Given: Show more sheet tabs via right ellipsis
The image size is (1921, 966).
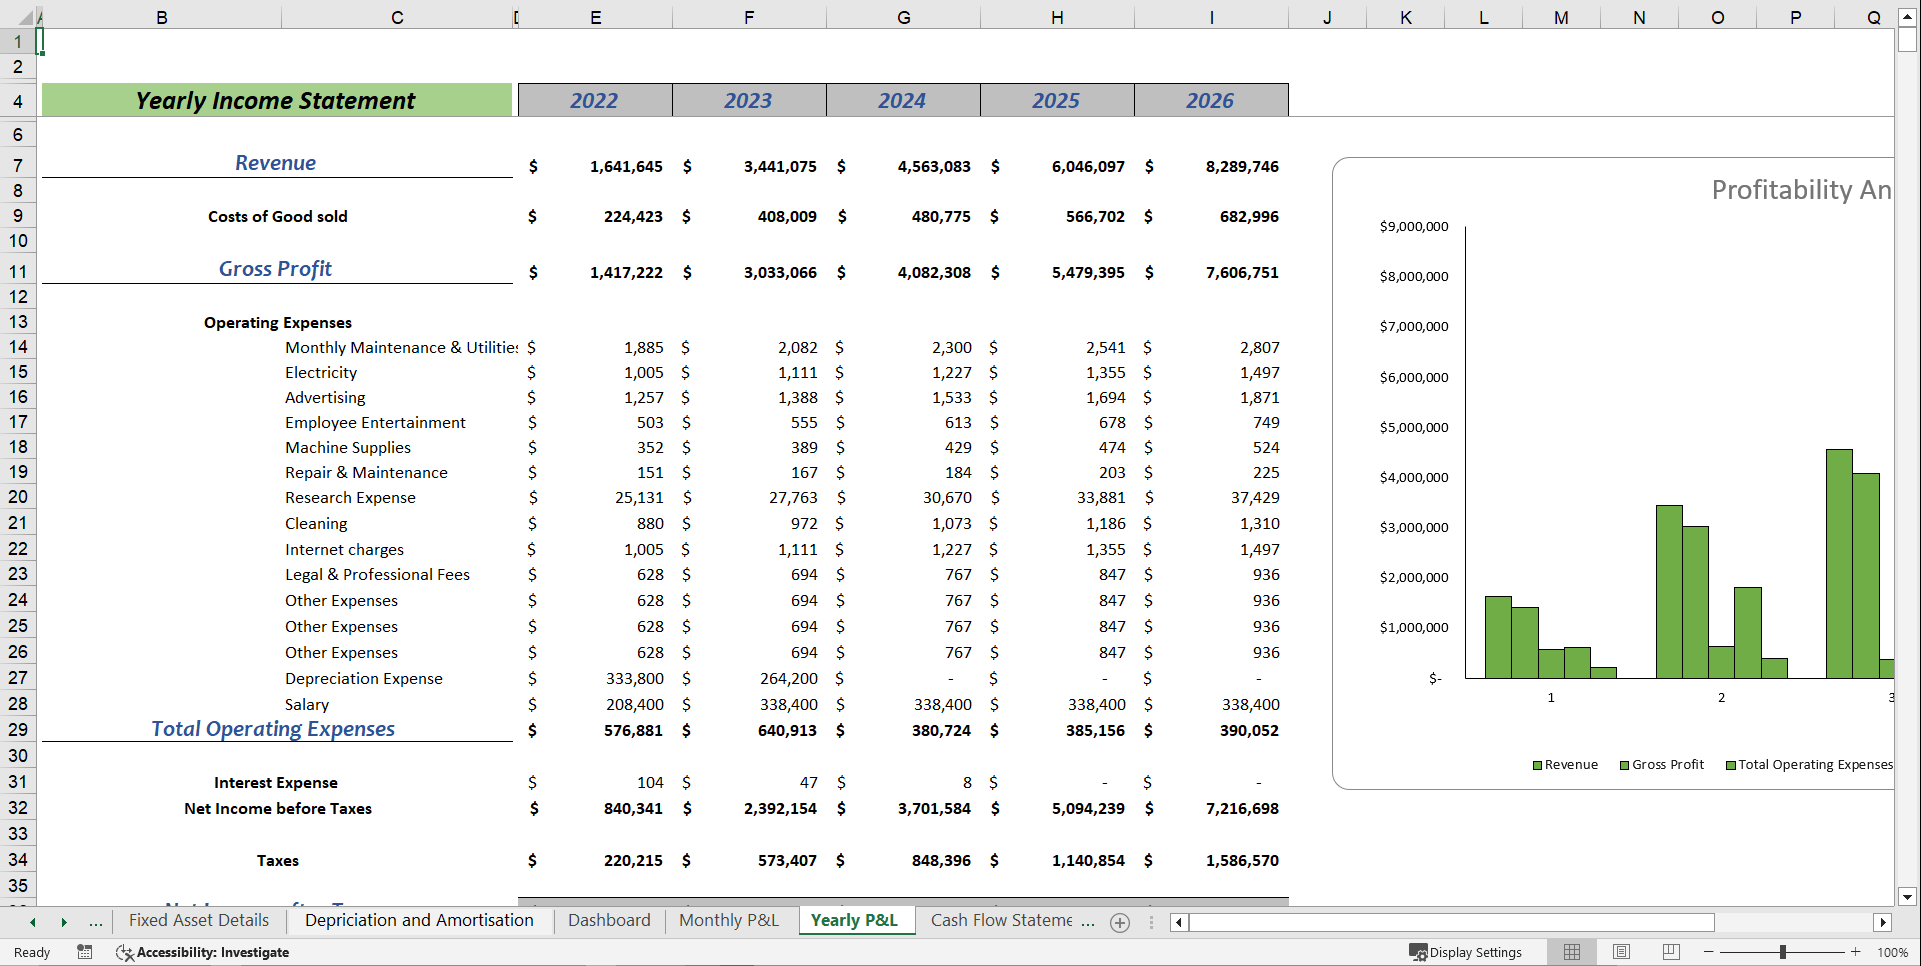Looking at the screenshot, I should point(1088,922).
